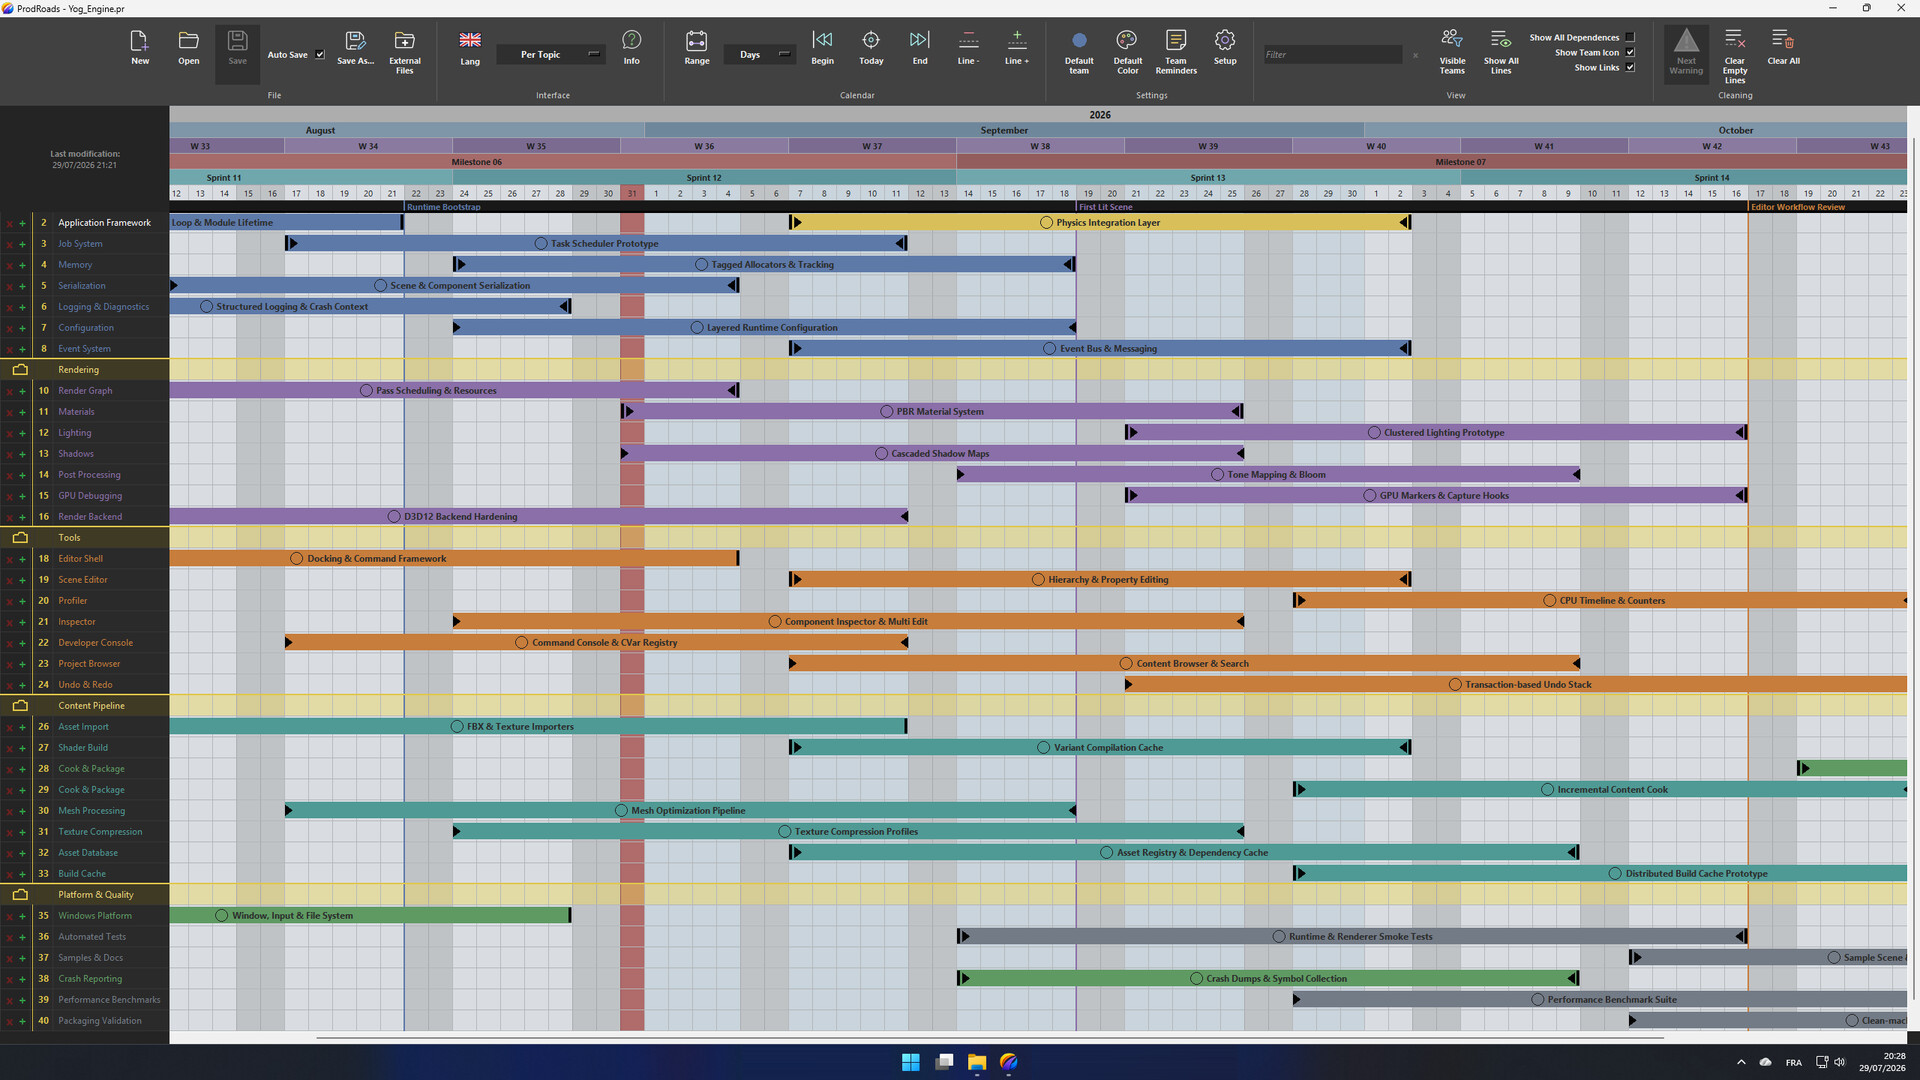Screen dimensions: 1920x1080
Task: Delete the Memory row with red x
Action: coord(10,265)
